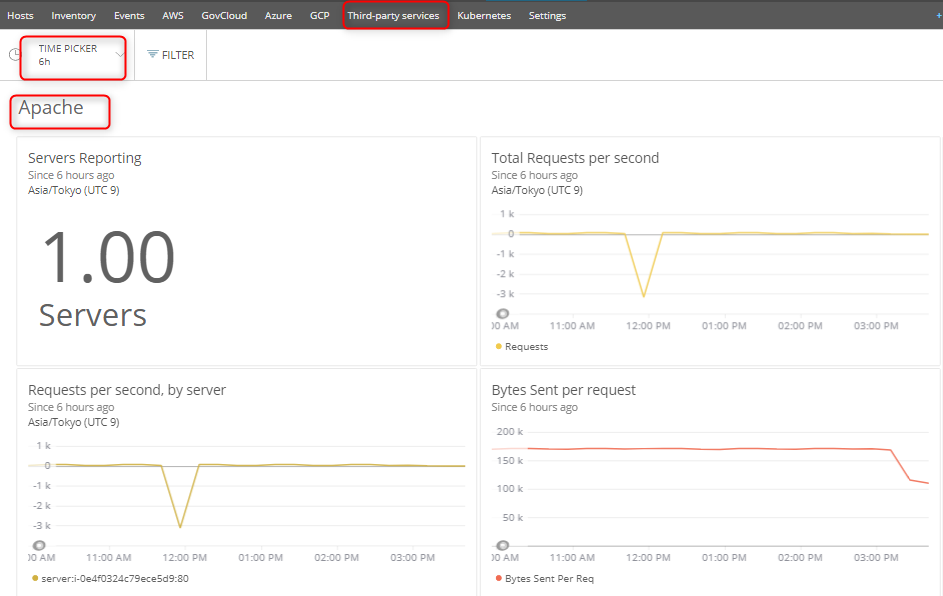Open the Settings tab
The image size is (943, 596).
547,16
